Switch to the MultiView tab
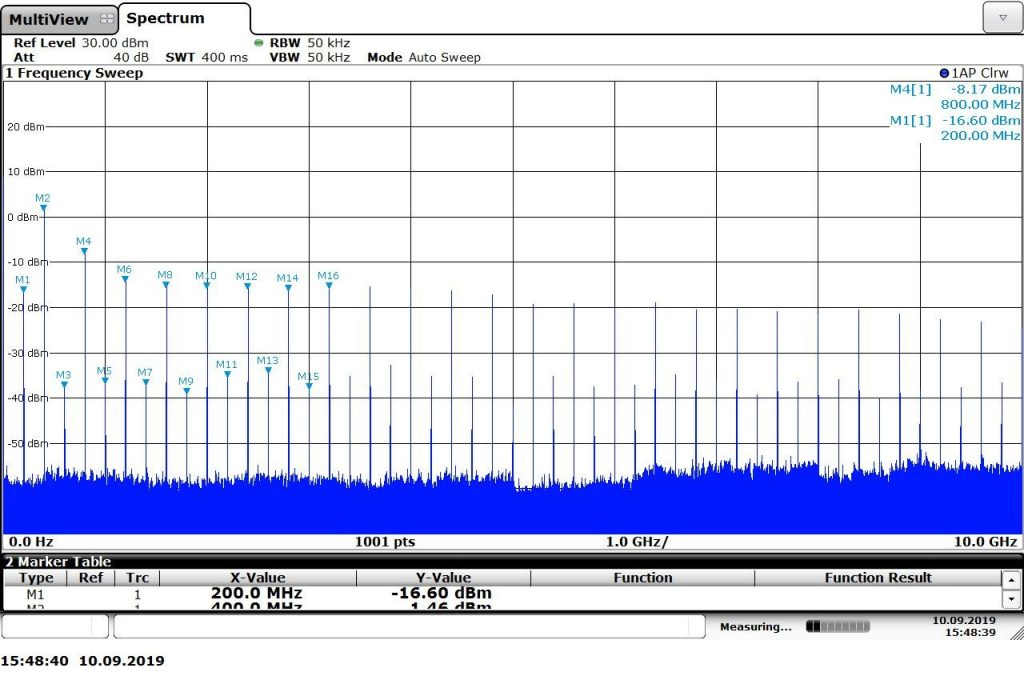Viewport: 1024px width, 680px height. [x=59, y=20]
